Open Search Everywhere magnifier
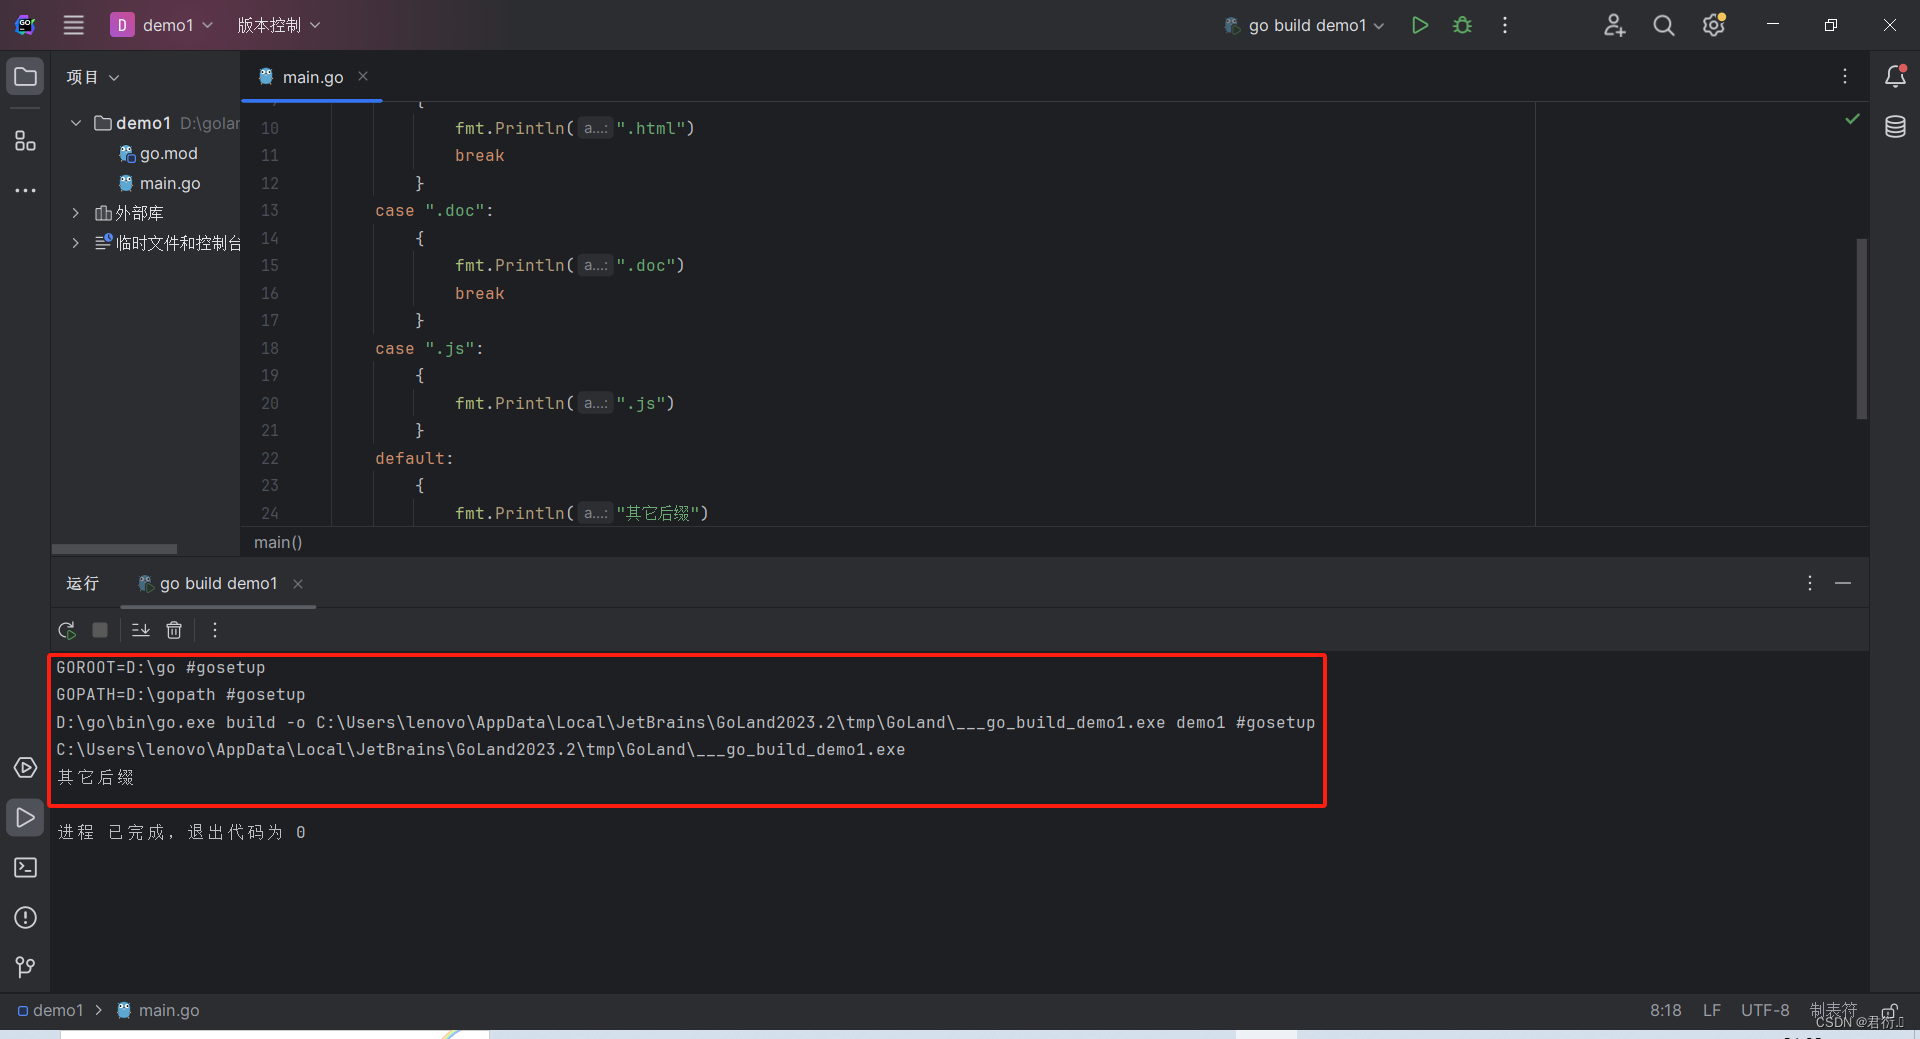Image resolution: width=1920 pixels, height=1039 pixels. pyautogui.click(x=1664, y=25)
